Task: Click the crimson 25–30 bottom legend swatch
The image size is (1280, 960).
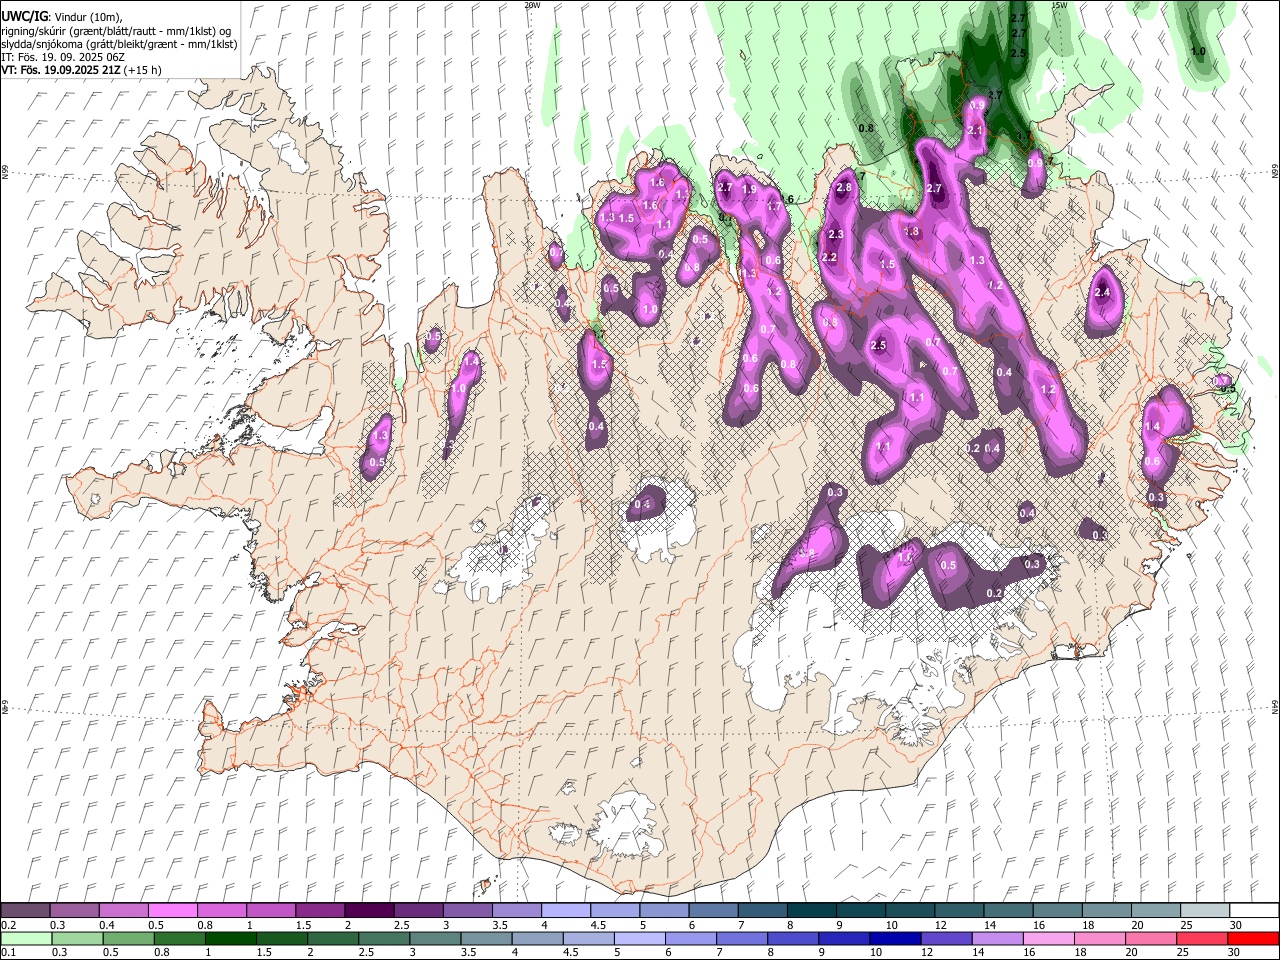Action: coord(1202,939)
